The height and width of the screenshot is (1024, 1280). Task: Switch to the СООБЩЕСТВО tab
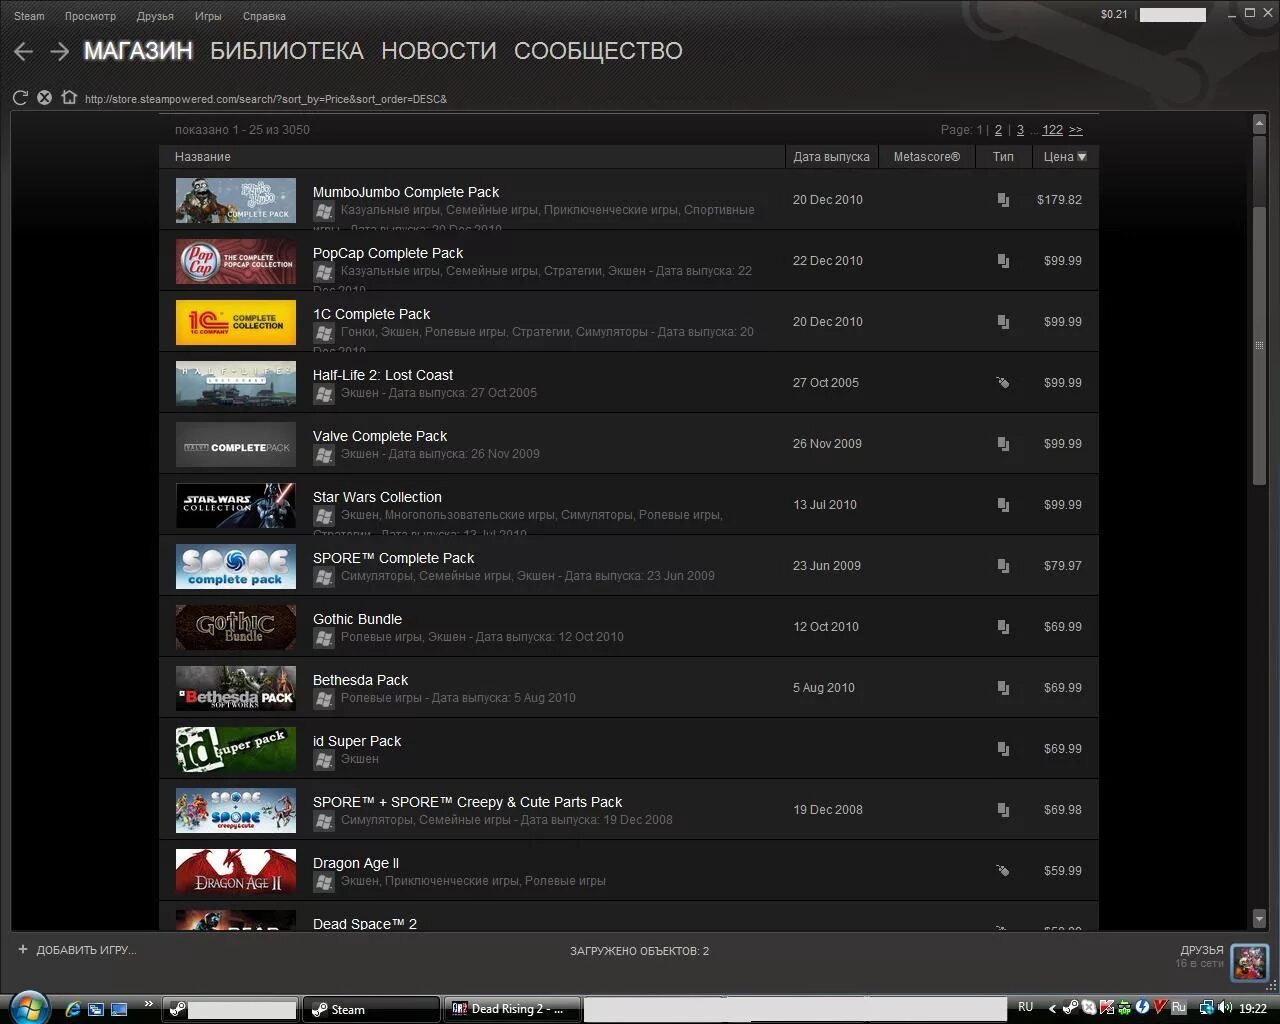pos(598,51)
